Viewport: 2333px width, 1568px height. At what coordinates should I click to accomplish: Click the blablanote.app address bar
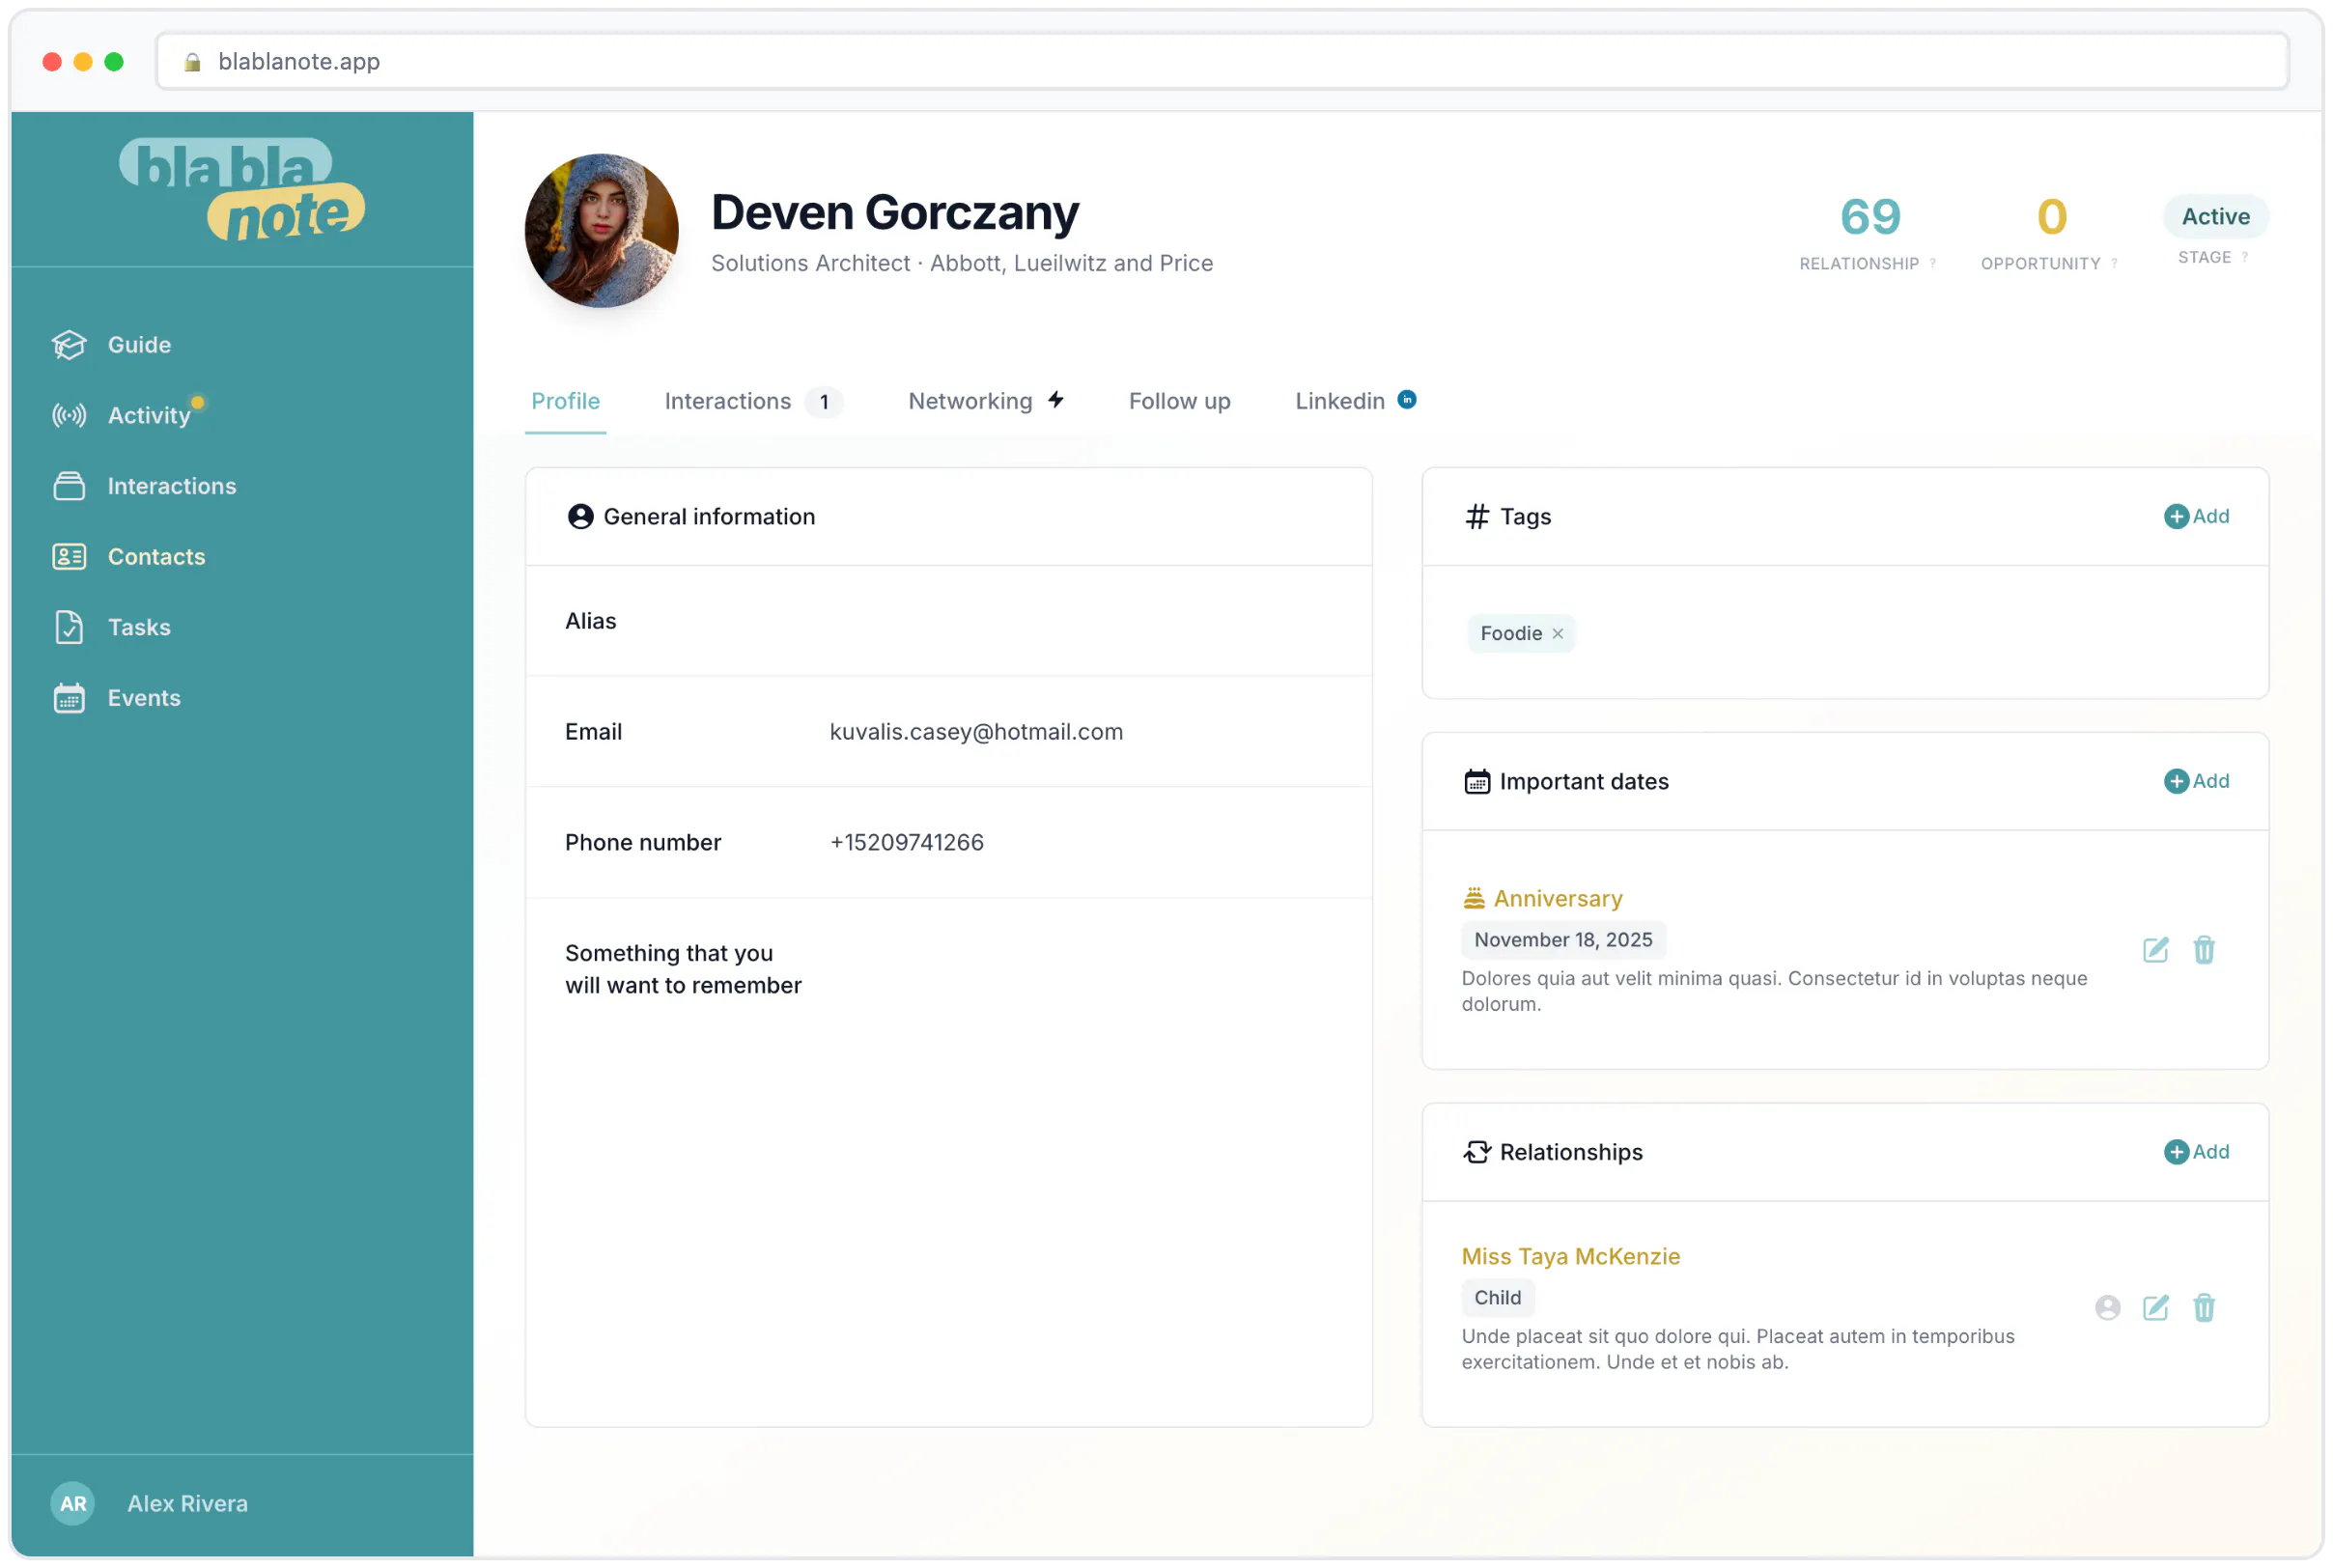pyautogui.click(x=1222, y=62)
